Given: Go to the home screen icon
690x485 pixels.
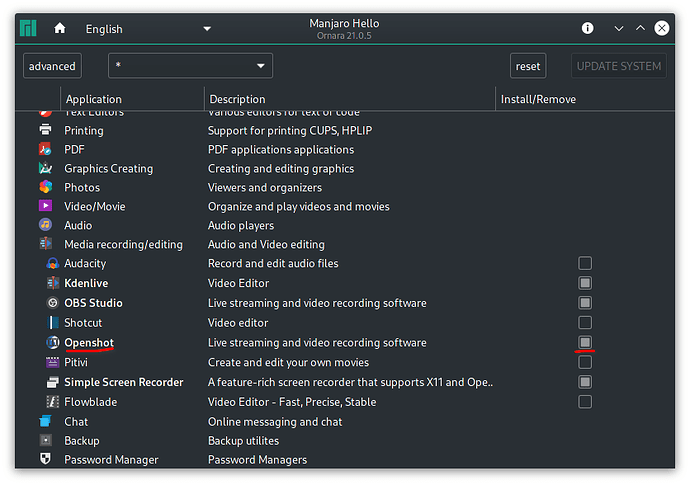Looking at the screenshot, I should point(60,29).
